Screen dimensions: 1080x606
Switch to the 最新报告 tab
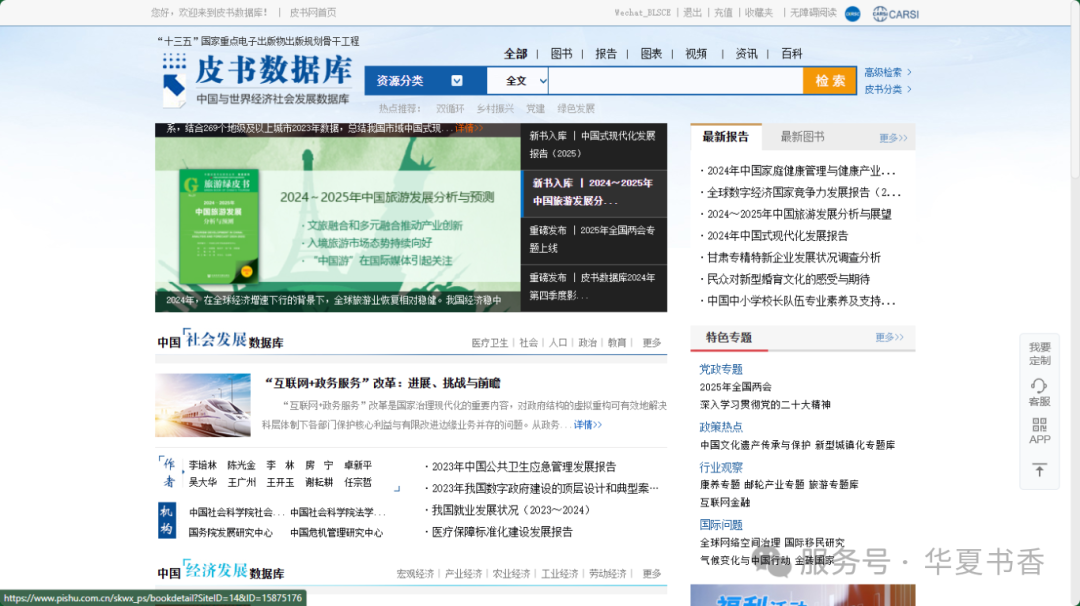726,136
